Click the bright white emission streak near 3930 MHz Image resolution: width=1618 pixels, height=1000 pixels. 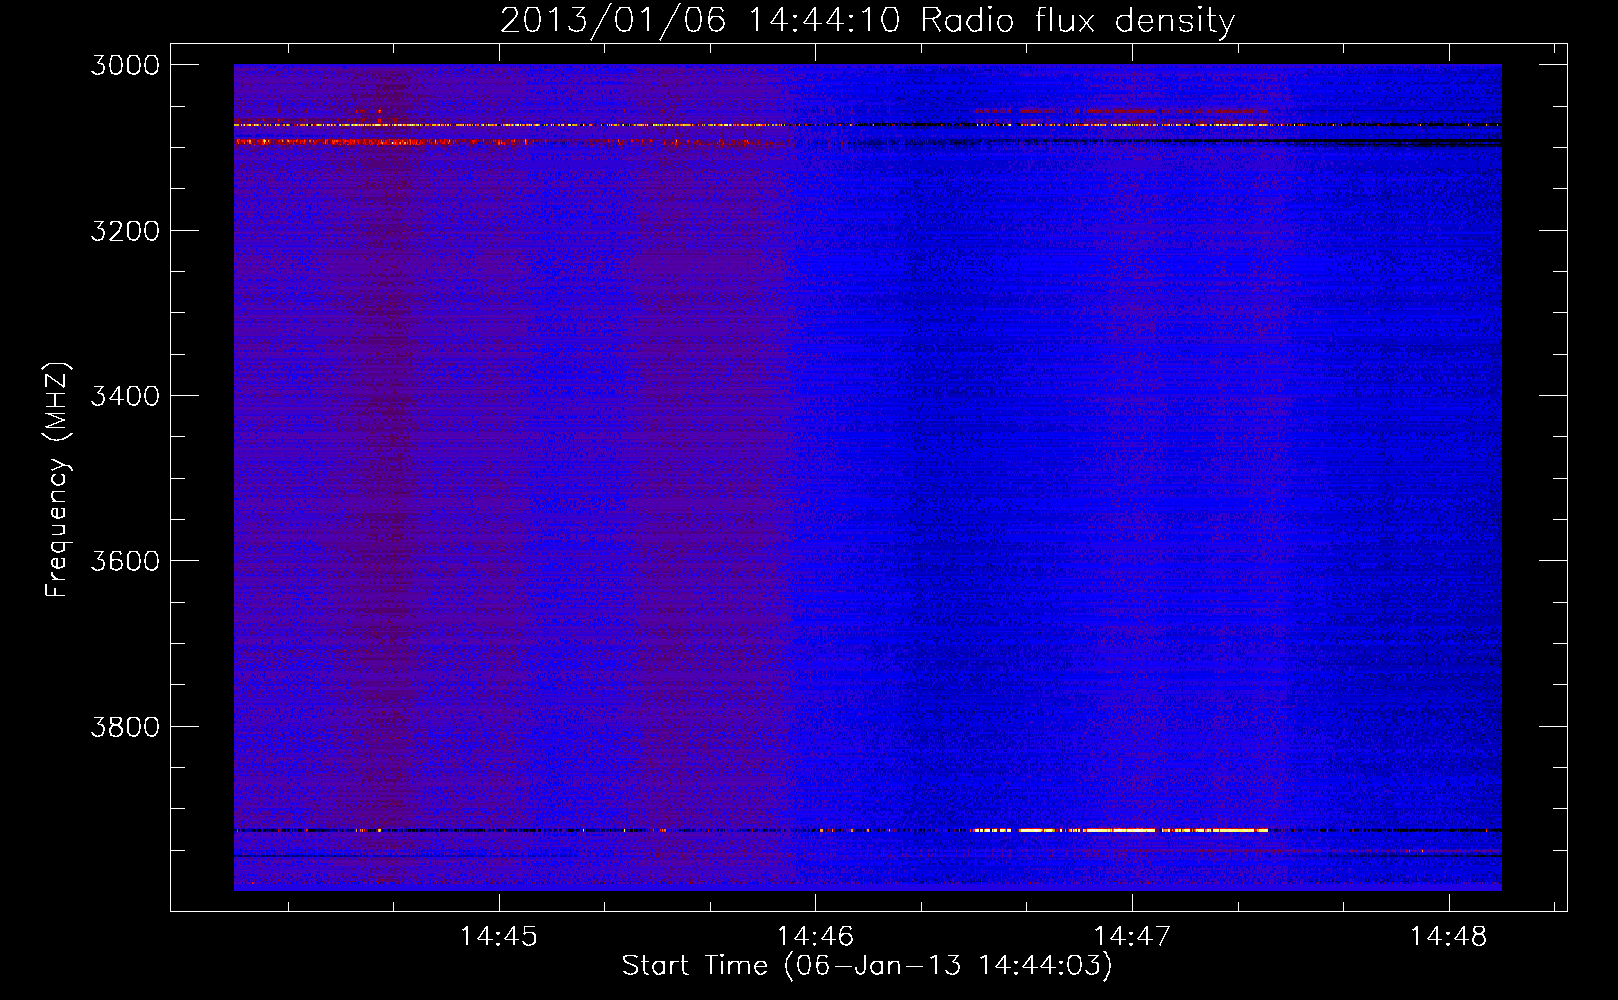coord(1120,830)
